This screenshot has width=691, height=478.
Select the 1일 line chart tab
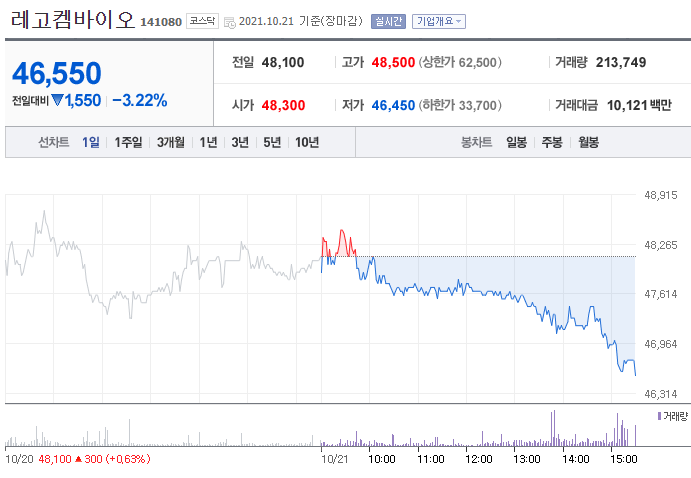[91, 142]
